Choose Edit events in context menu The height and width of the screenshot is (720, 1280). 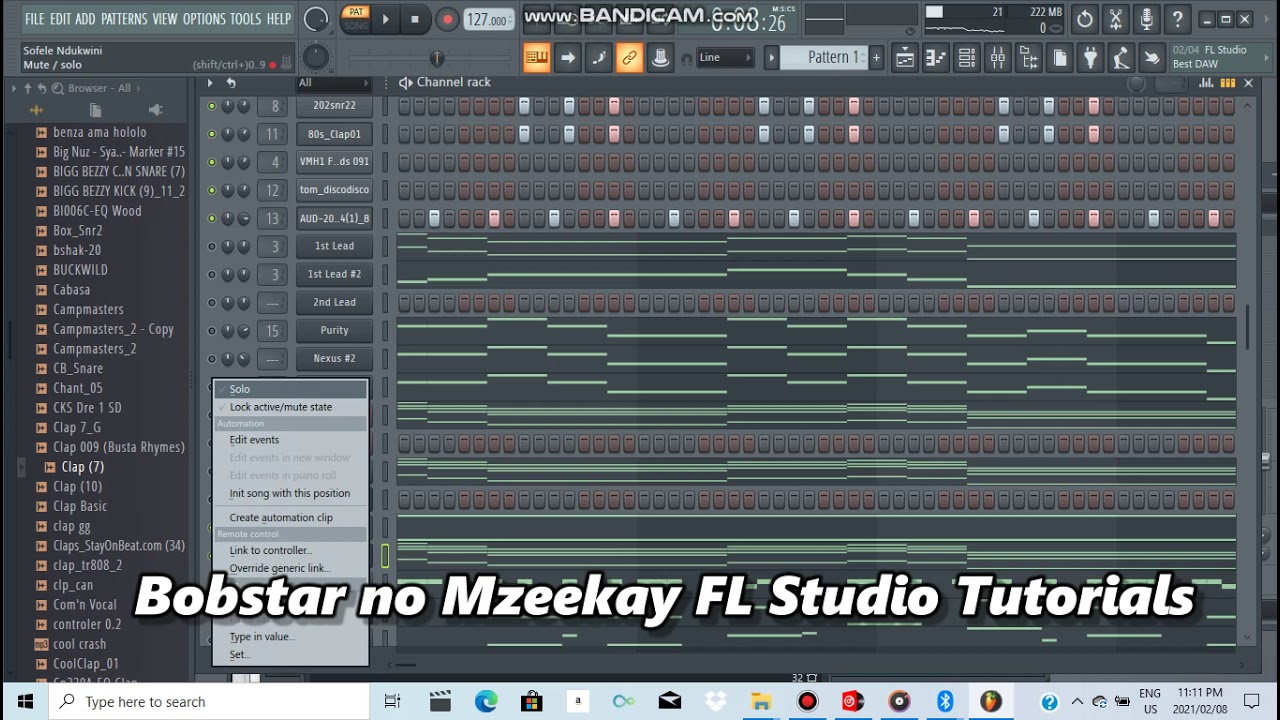click(x=291, y=440)
